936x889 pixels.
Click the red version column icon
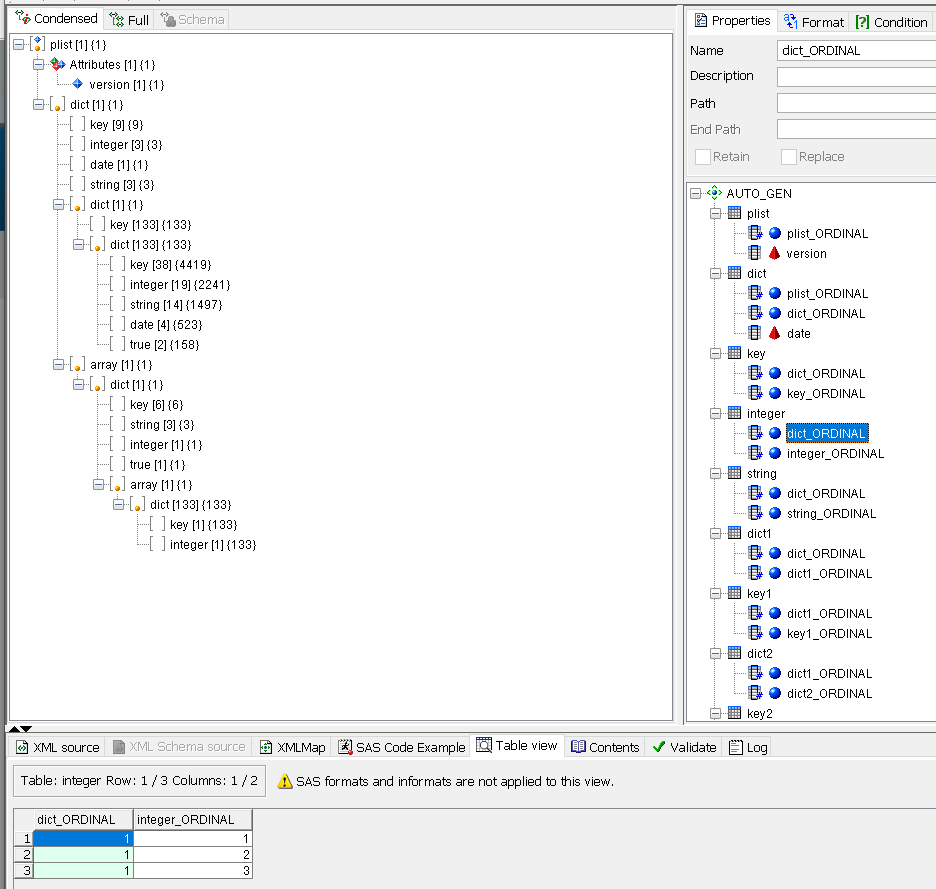[774, 253]
